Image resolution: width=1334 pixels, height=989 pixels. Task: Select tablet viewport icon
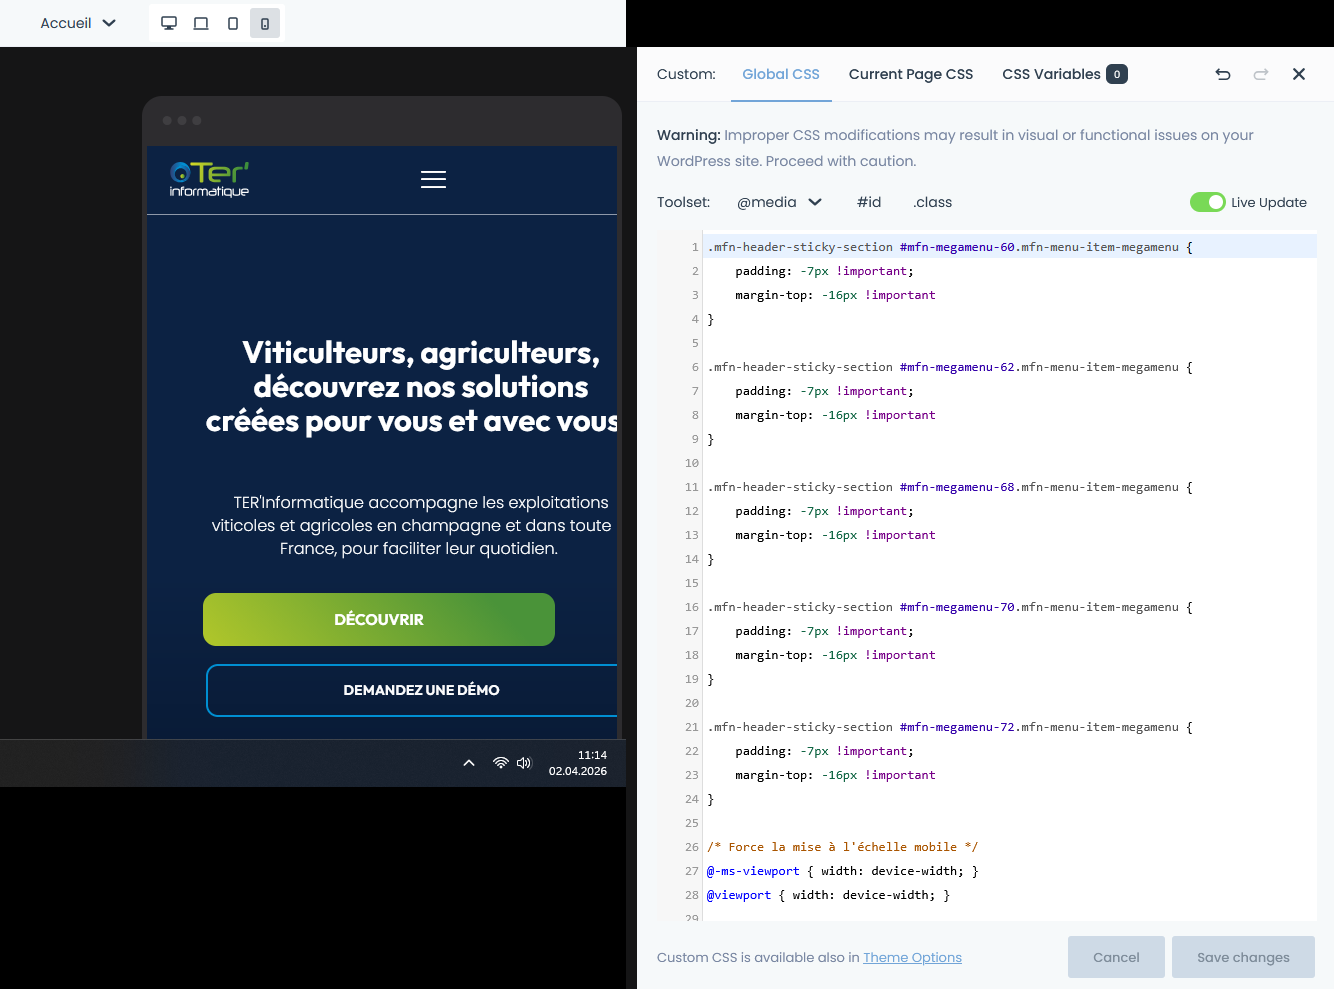click(x=233, y=23)
